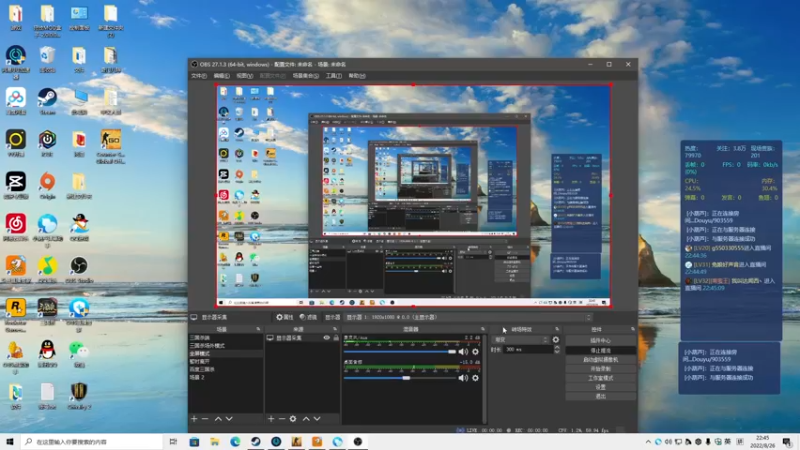
Task: Move source down in Sources panel
Action: (x=317, y=419)
